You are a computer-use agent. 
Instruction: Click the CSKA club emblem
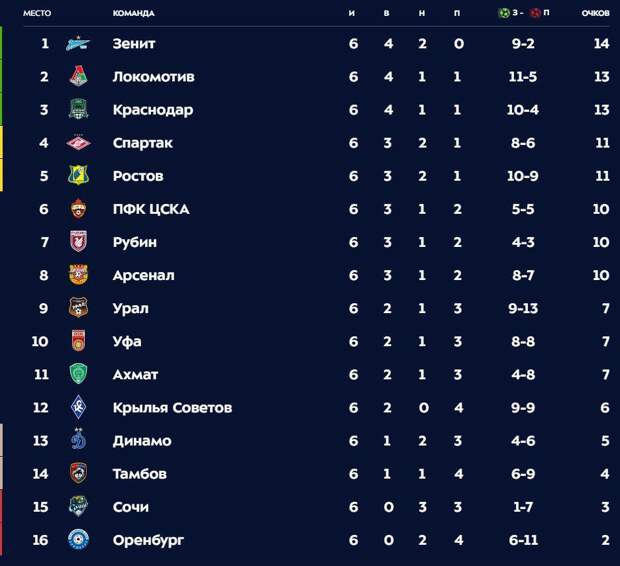coord(78,209)
